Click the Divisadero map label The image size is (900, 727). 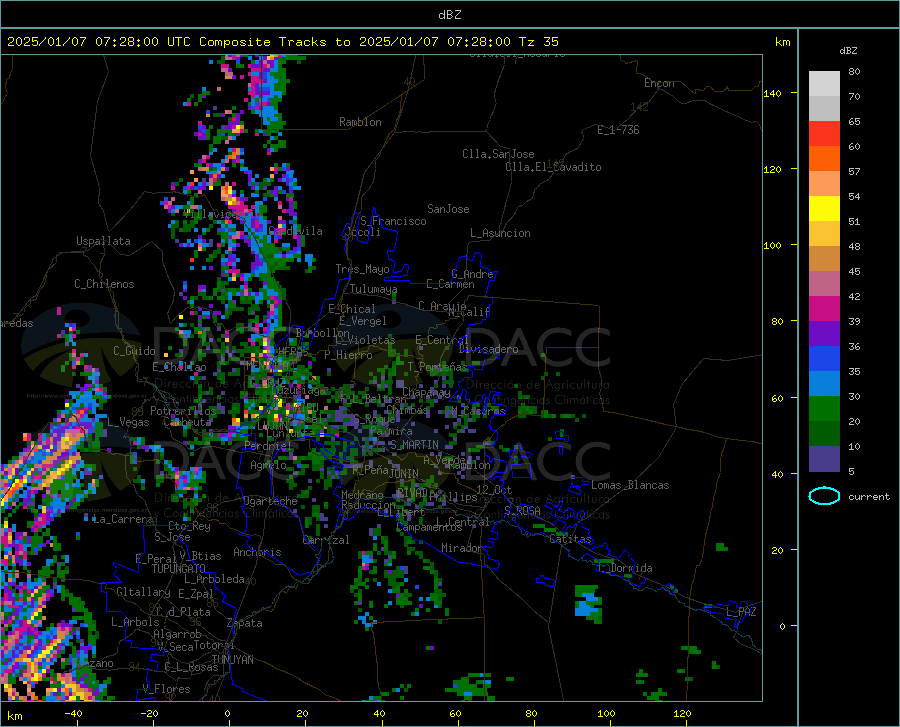[488, 349]
